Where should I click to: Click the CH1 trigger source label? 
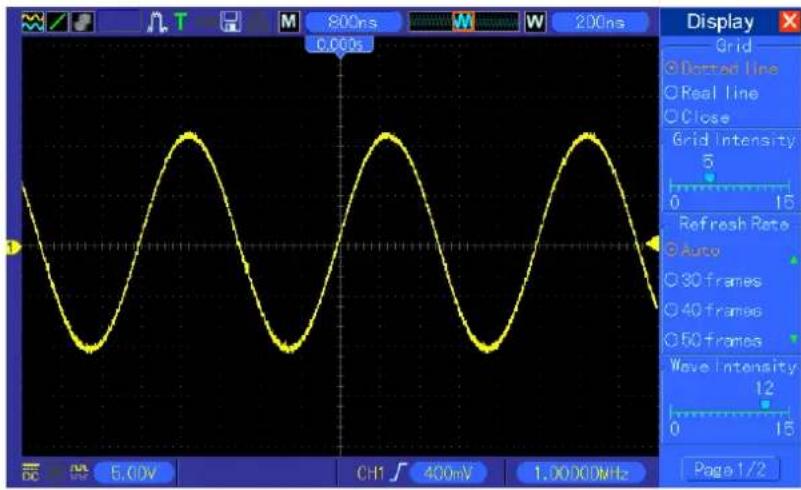(x=370, y=473)
